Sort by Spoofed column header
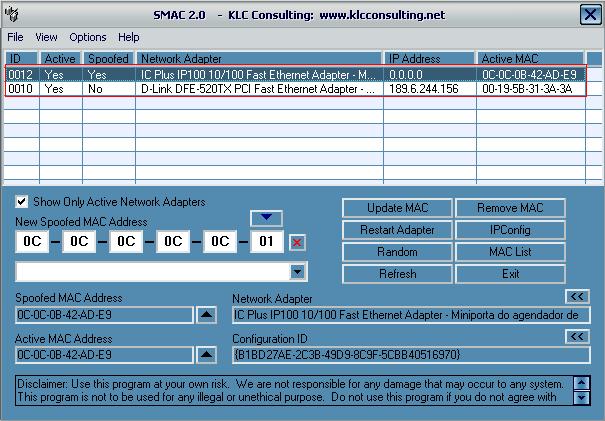 point(108,59)
